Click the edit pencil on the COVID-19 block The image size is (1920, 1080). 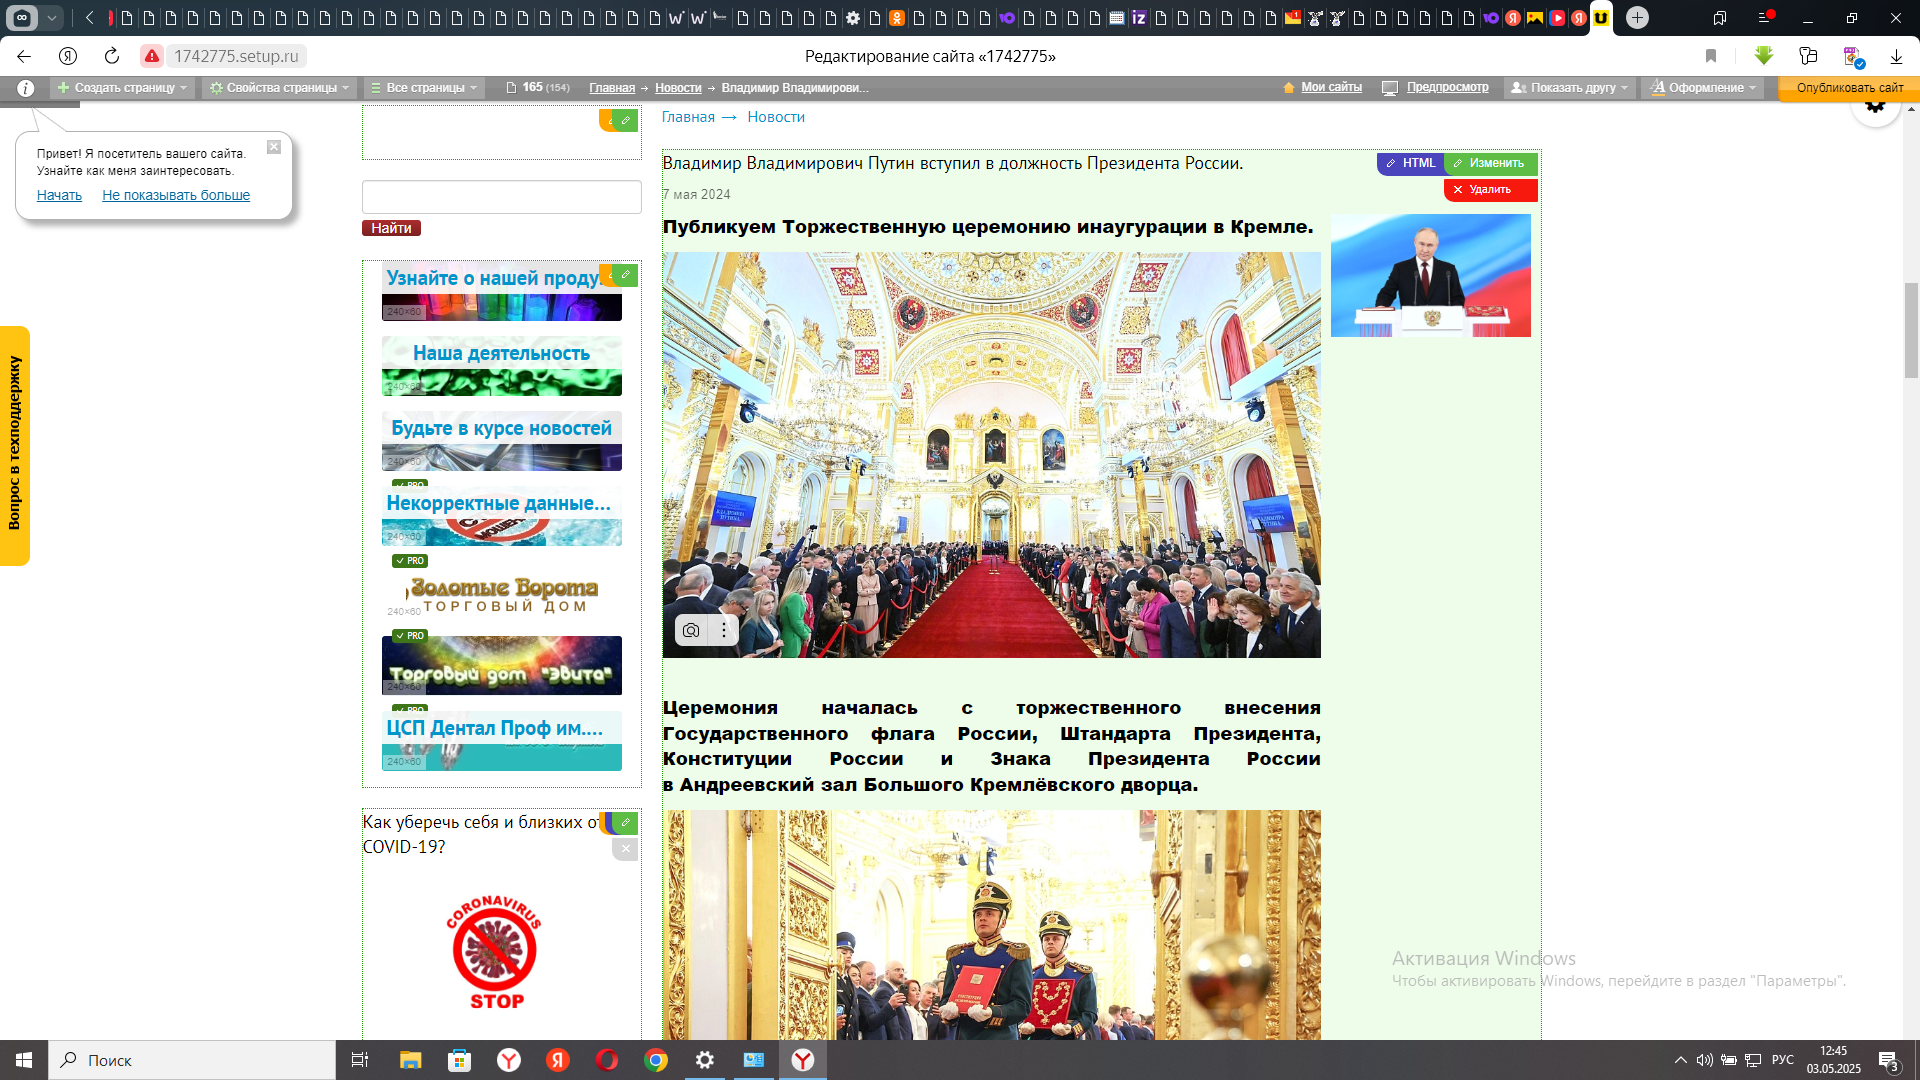point(625,822)
